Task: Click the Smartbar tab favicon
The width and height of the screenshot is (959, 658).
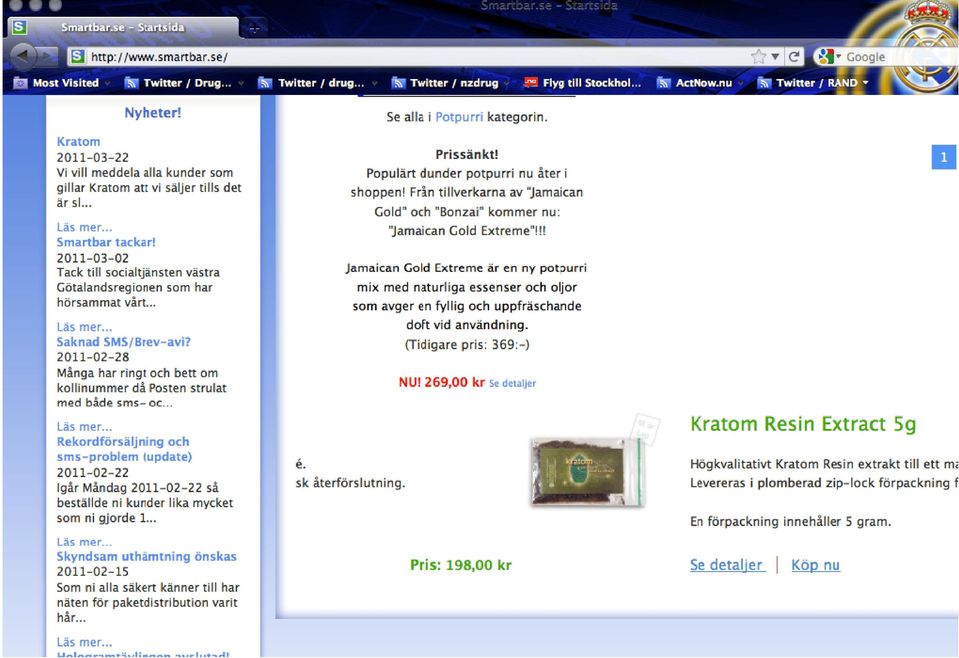Action: (x=20, y=27)
